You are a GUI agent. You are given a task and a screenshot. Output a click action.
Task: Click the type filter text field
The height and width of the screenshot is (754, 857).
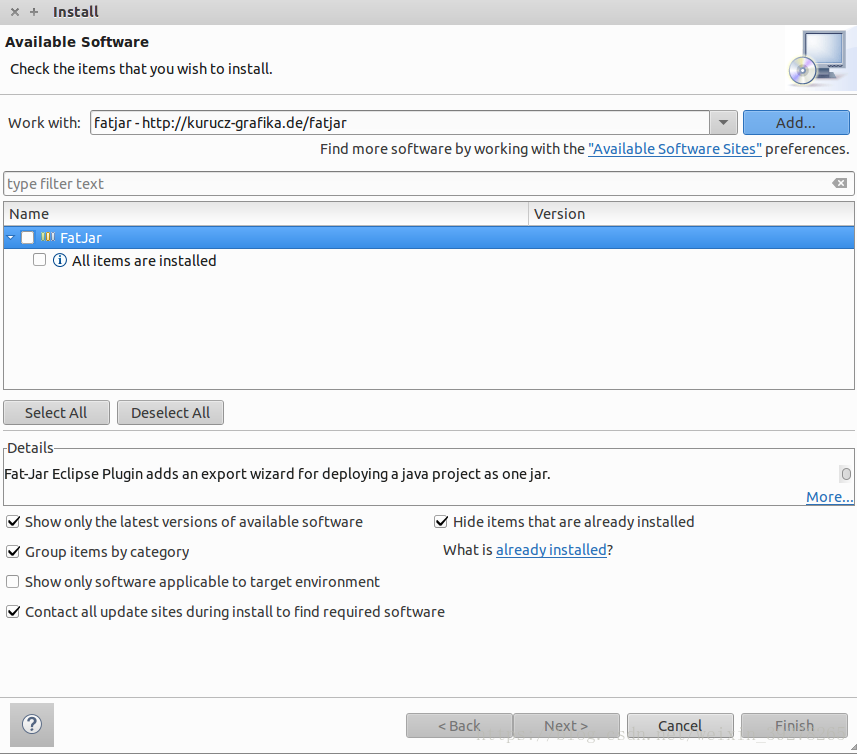(x=418, y=184)
